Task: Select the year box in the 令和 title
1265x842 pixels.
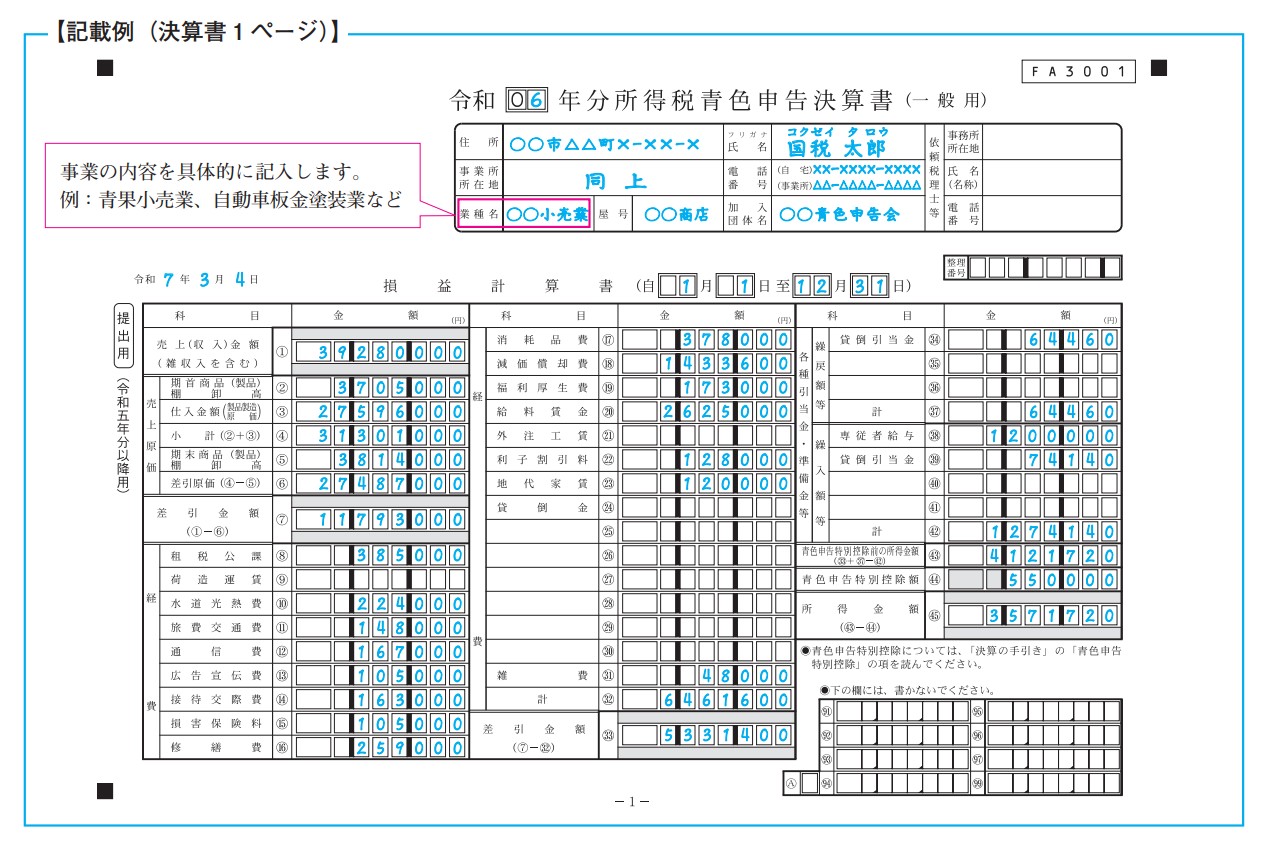Action: tap(528, 100)
